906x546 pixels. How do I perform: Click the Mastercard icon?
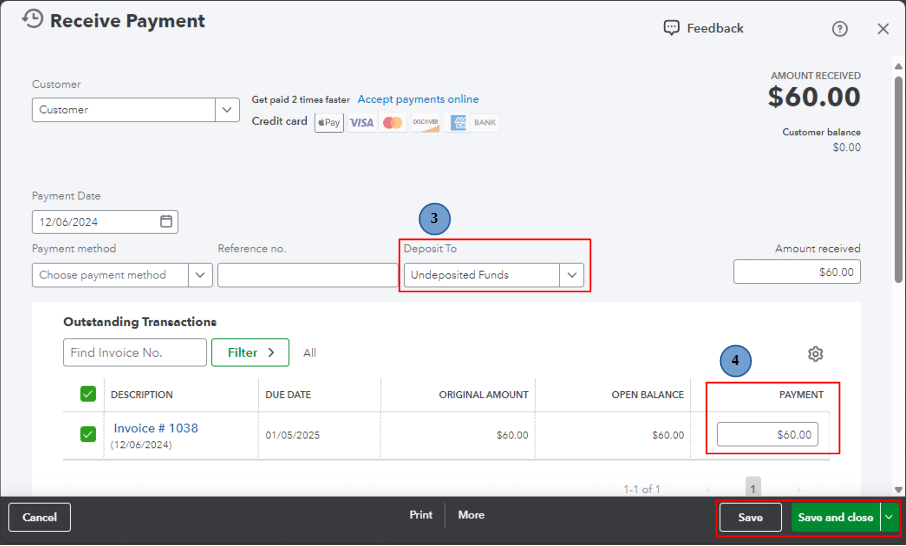[x=393, y=122]
